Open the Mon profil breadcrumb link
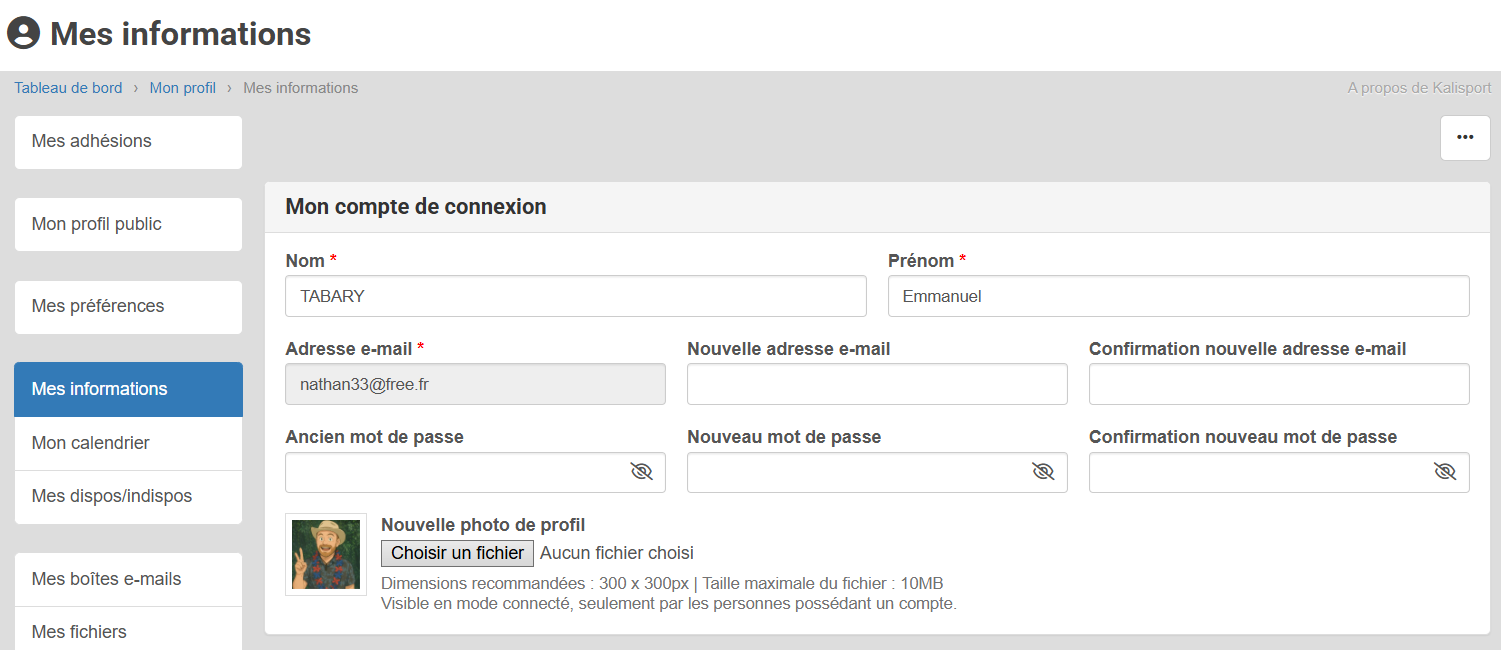Image resolution: width=1501 pixels, height=650 pixels. pyautogui.click(x=183, y=88)
